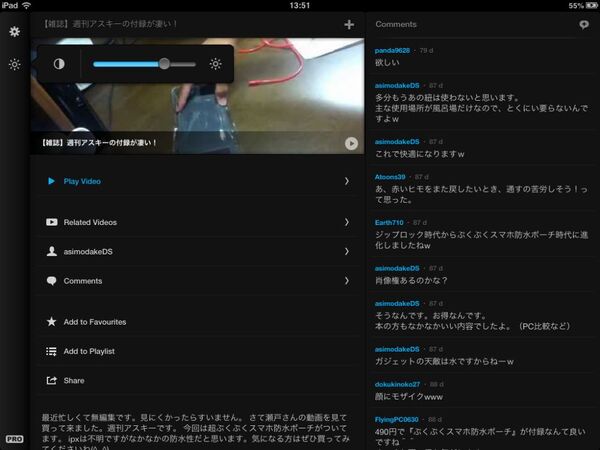
Task: Select the comment 肖像権あるのかな?
Action: (411, 280)
